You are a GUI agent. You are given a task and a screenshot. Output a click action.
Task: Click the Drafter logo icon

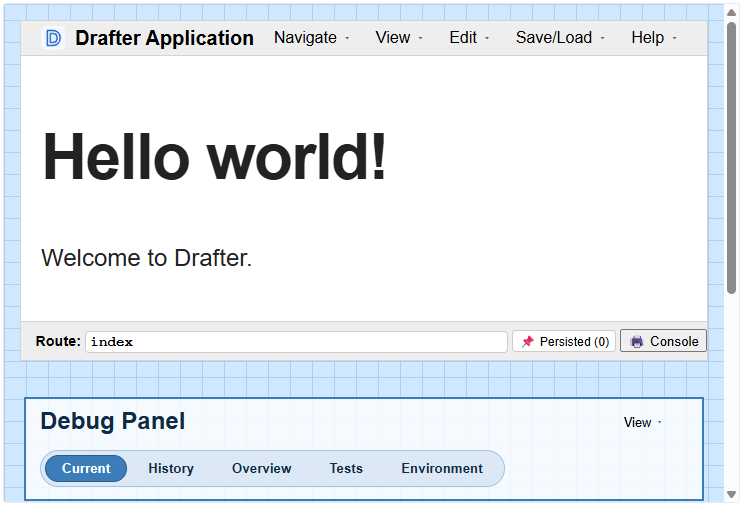53,38
